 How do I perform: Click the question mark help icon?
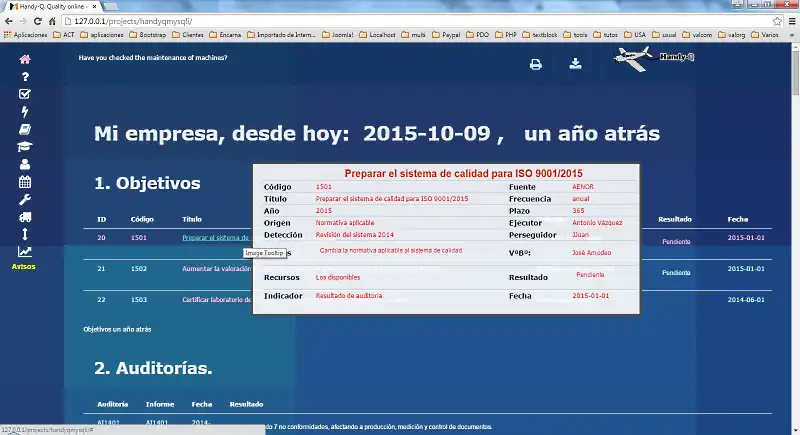pos(24,76)
